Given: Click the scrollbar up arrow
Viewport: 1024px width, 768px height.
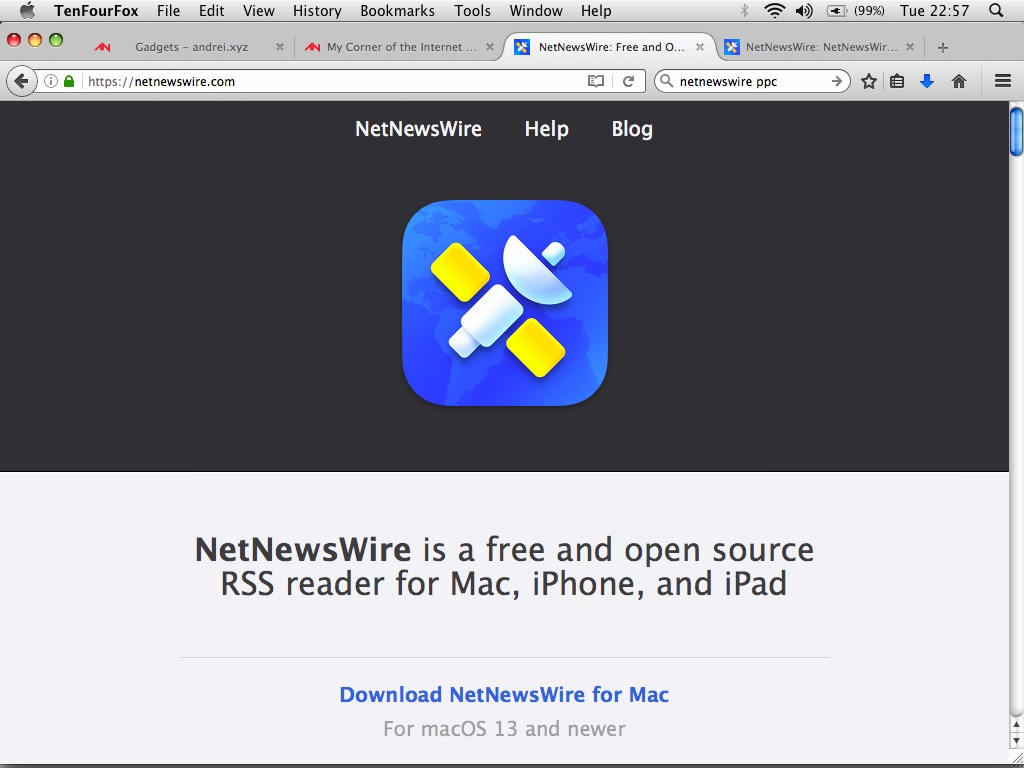Looking at the screenshot, I should point(1016,724).
